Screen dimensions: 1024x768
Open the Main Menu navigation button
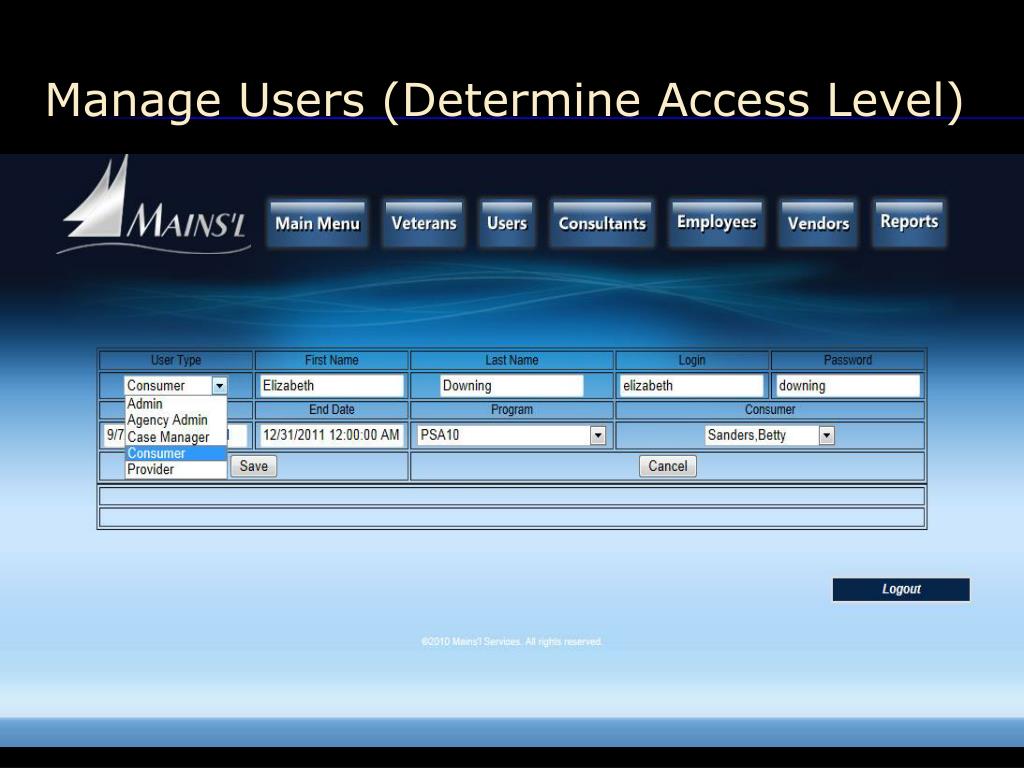point(317,224)
